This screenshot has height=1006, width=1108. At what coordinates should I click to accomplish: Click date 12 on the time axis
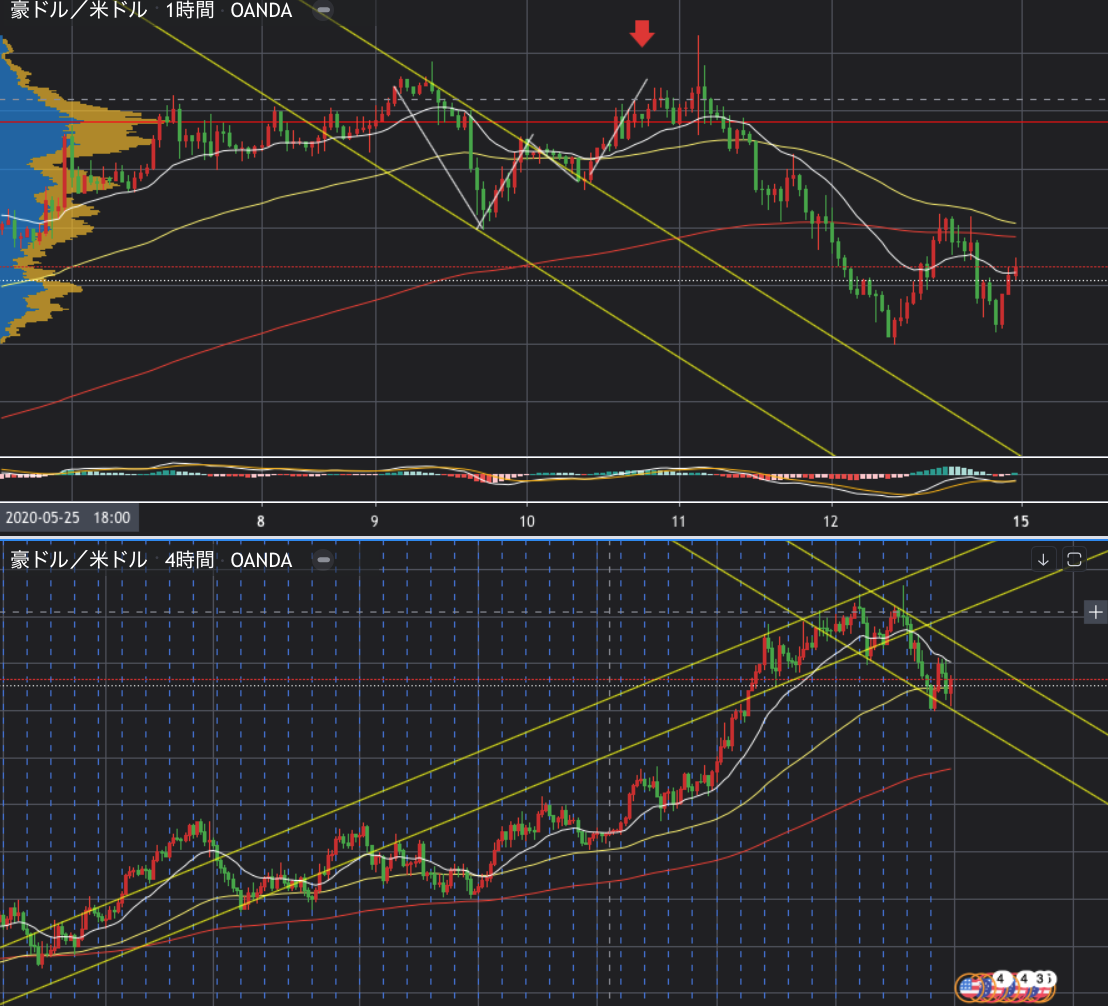click(x=831, y=521)
